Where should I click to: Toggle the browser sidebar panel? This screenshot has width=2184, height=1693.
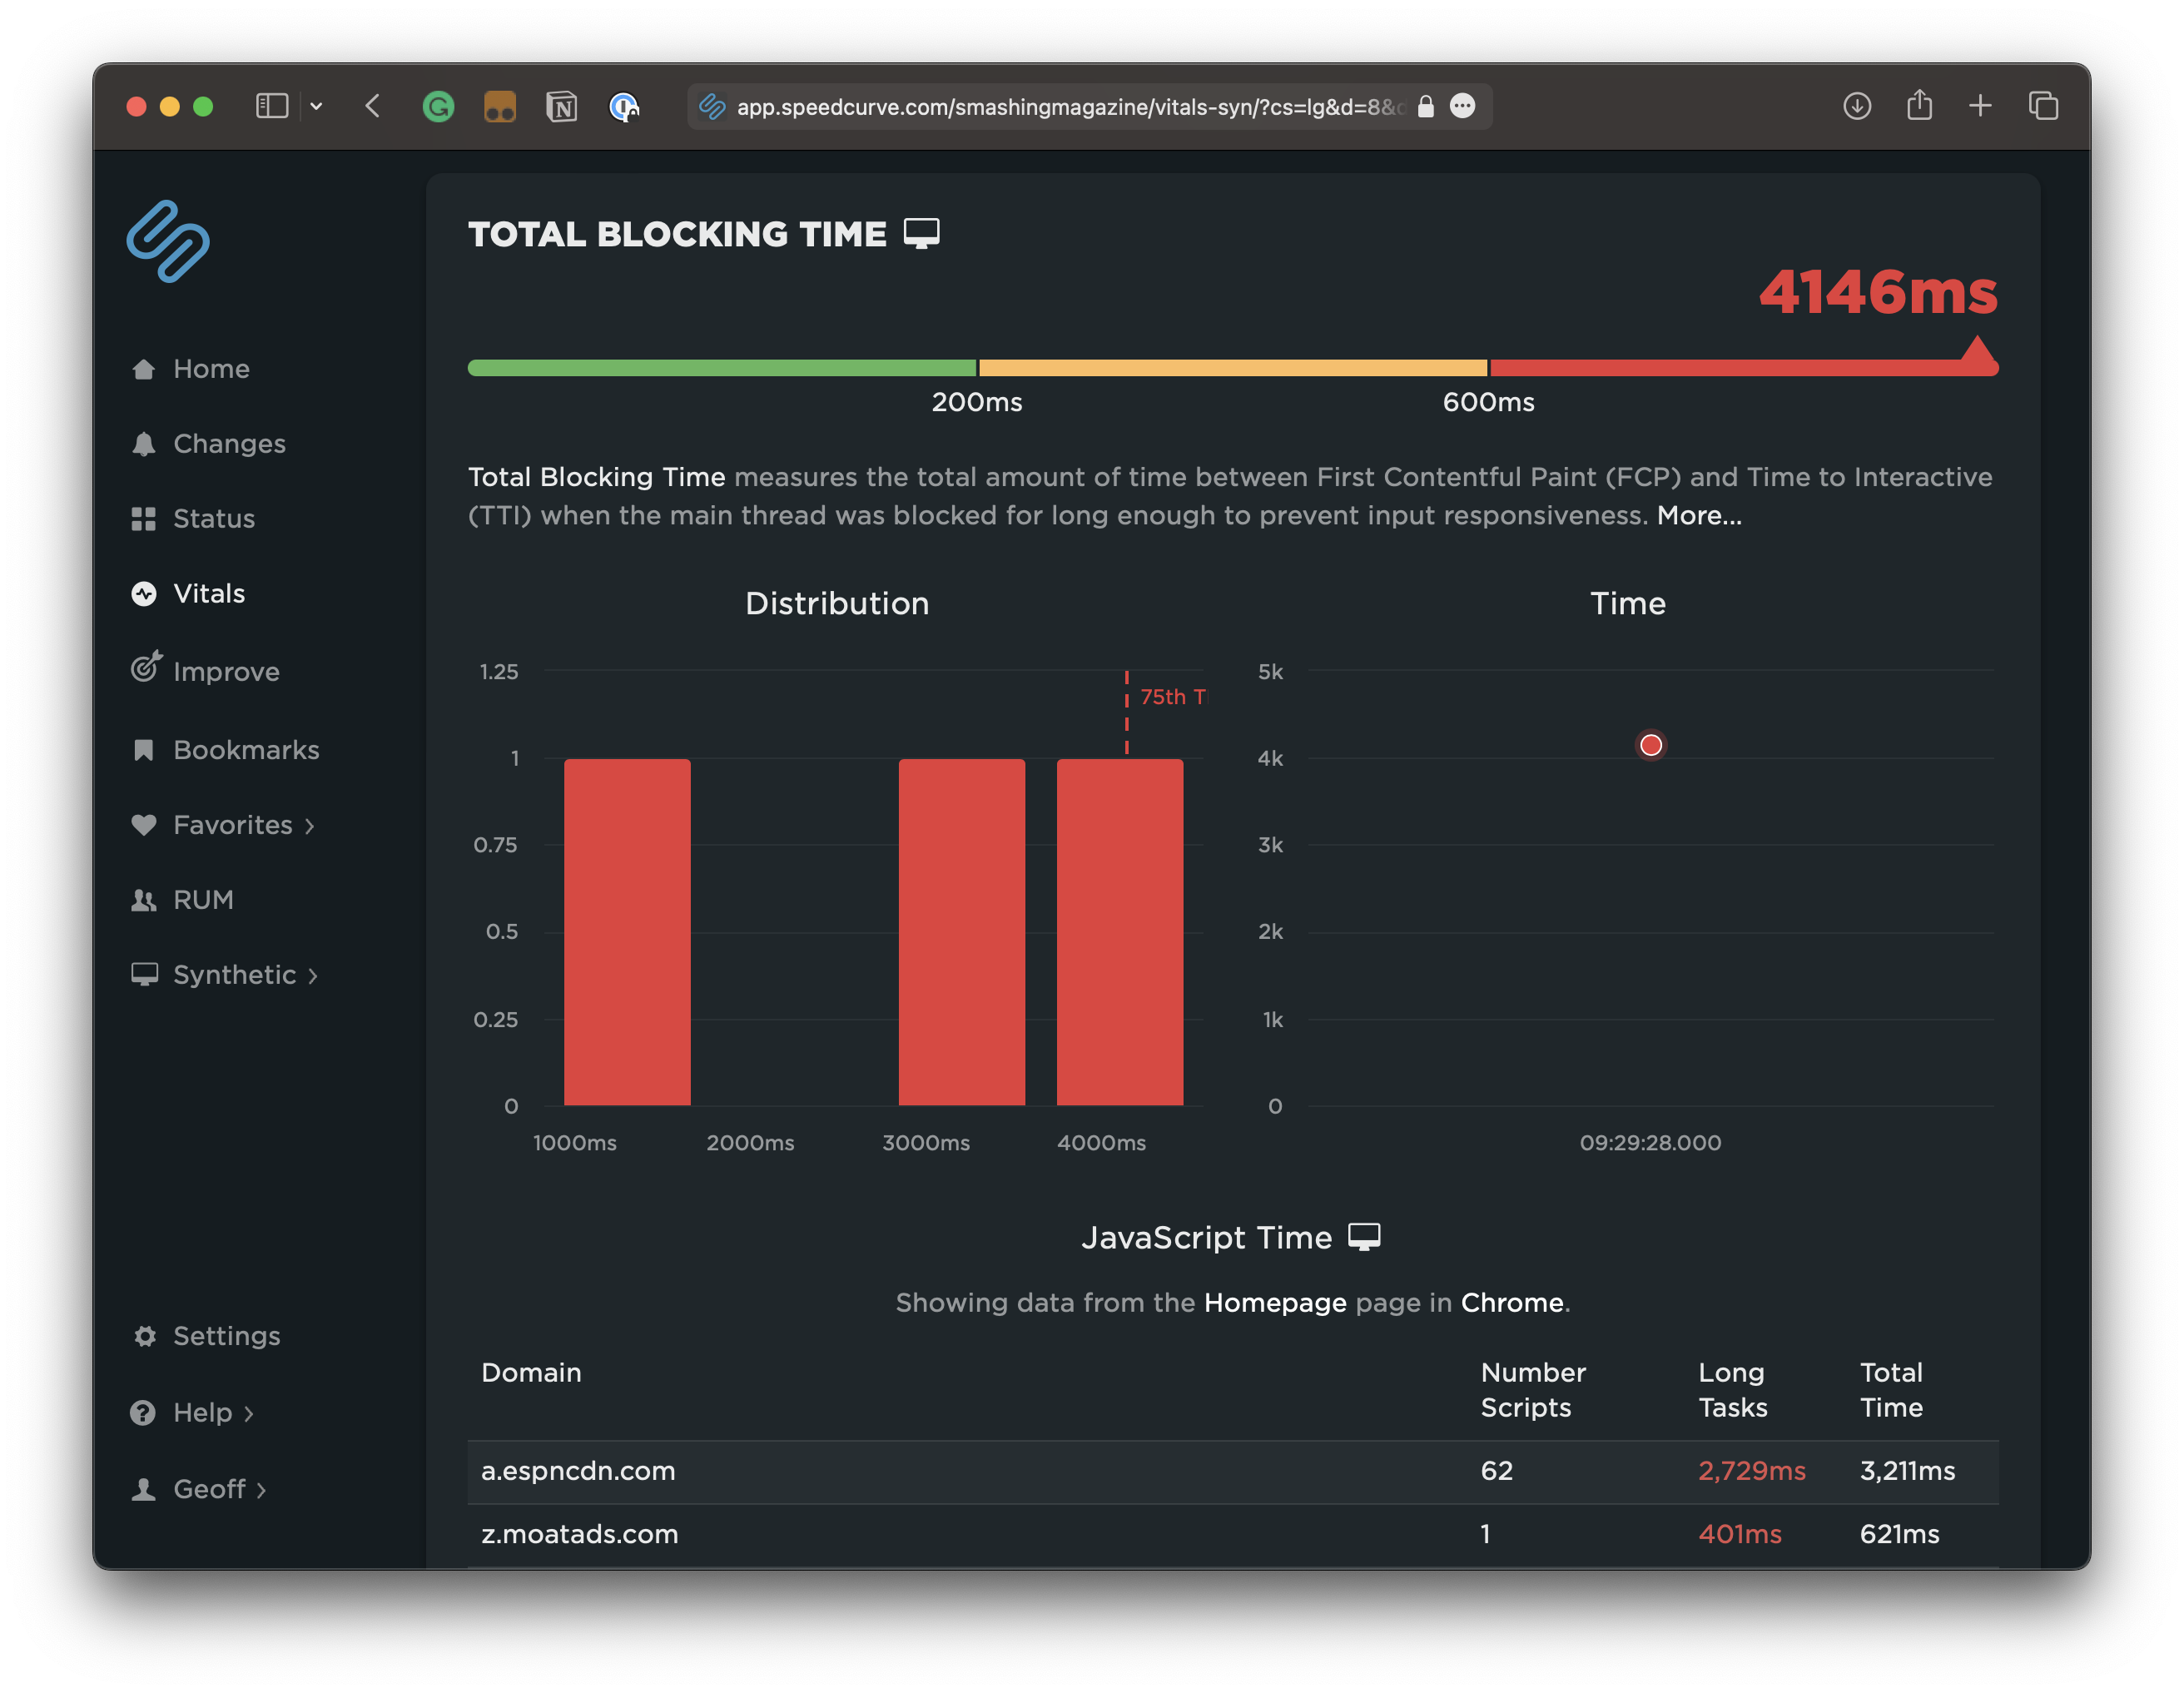[x=272, y=105]
